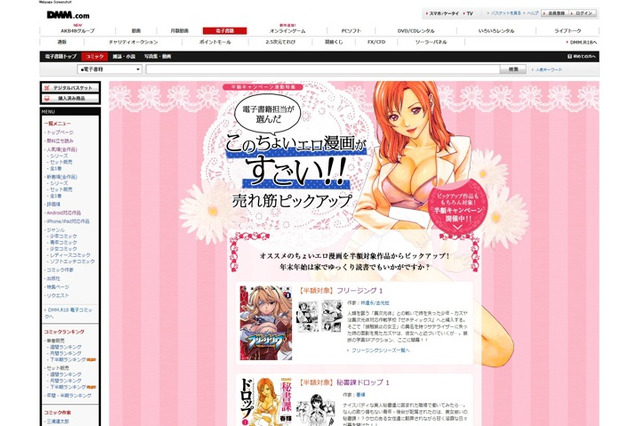
Task: Open 新着順(全作品) in the sidebar
Action: pos(62,177)
